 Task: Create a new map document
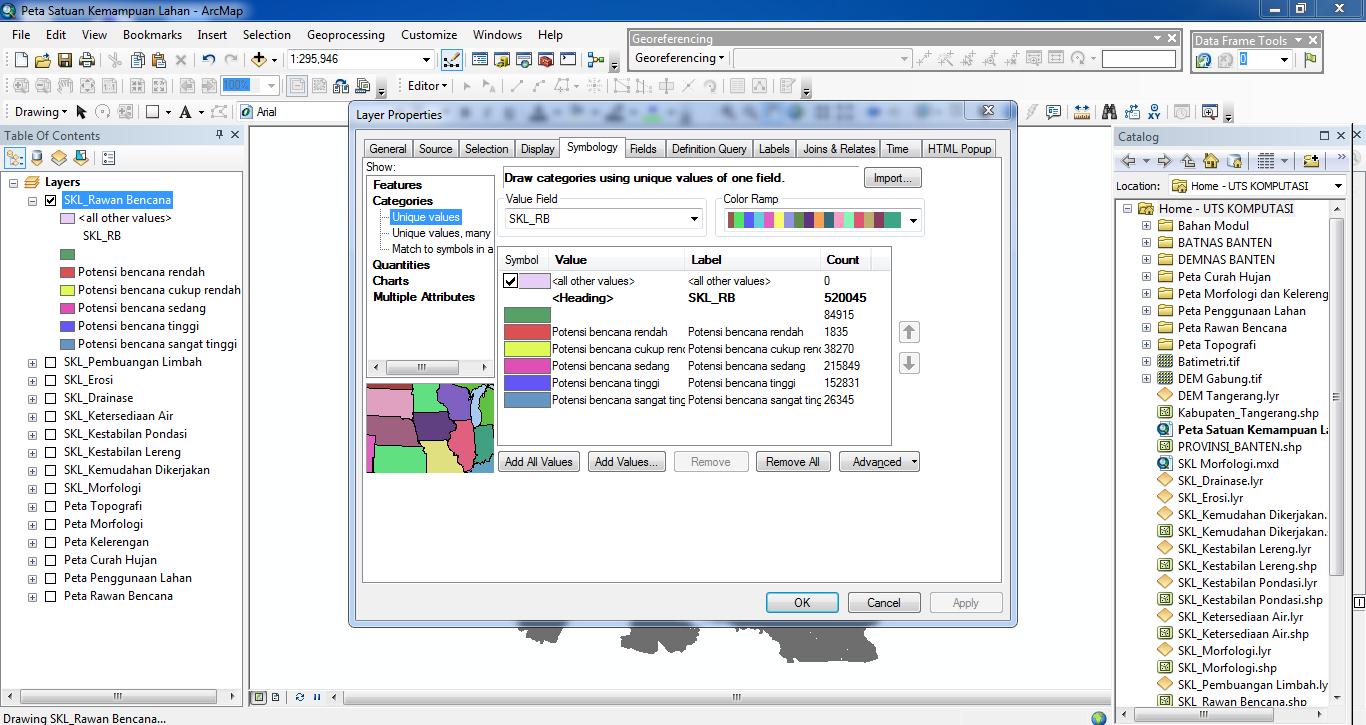tap(21, 60)
